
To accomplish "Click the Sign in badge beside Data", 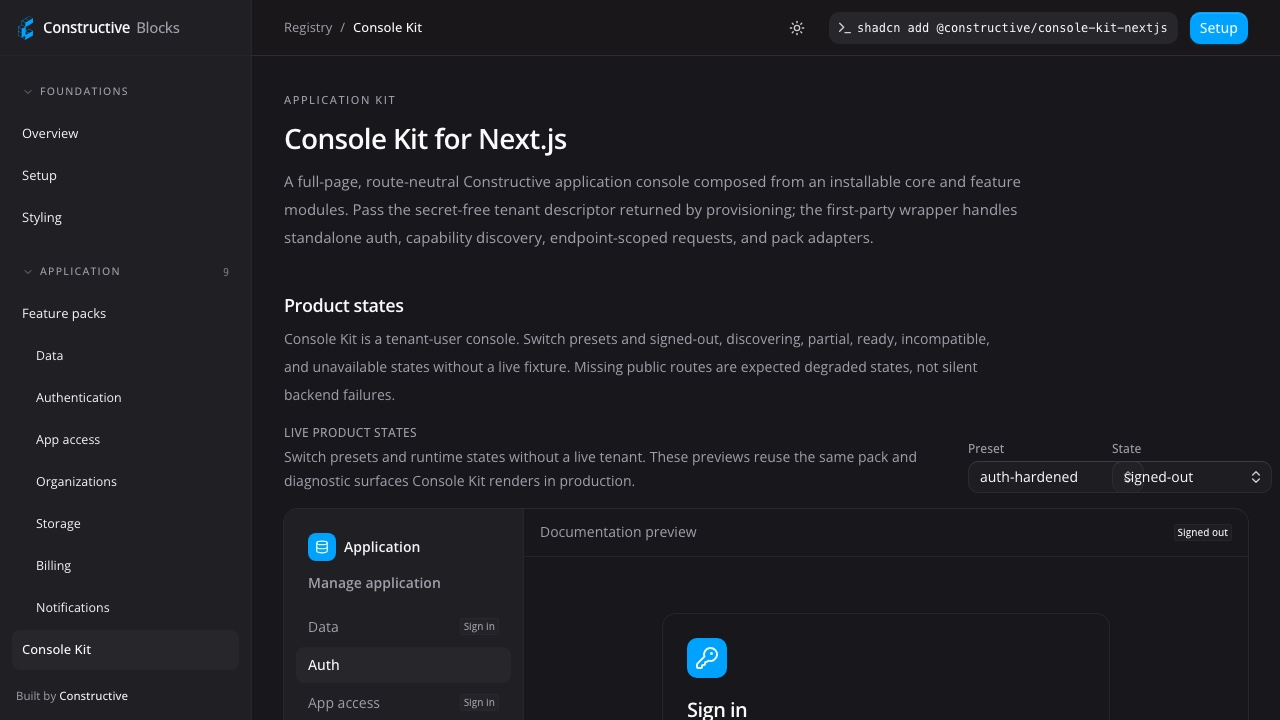I will point(479,627).
